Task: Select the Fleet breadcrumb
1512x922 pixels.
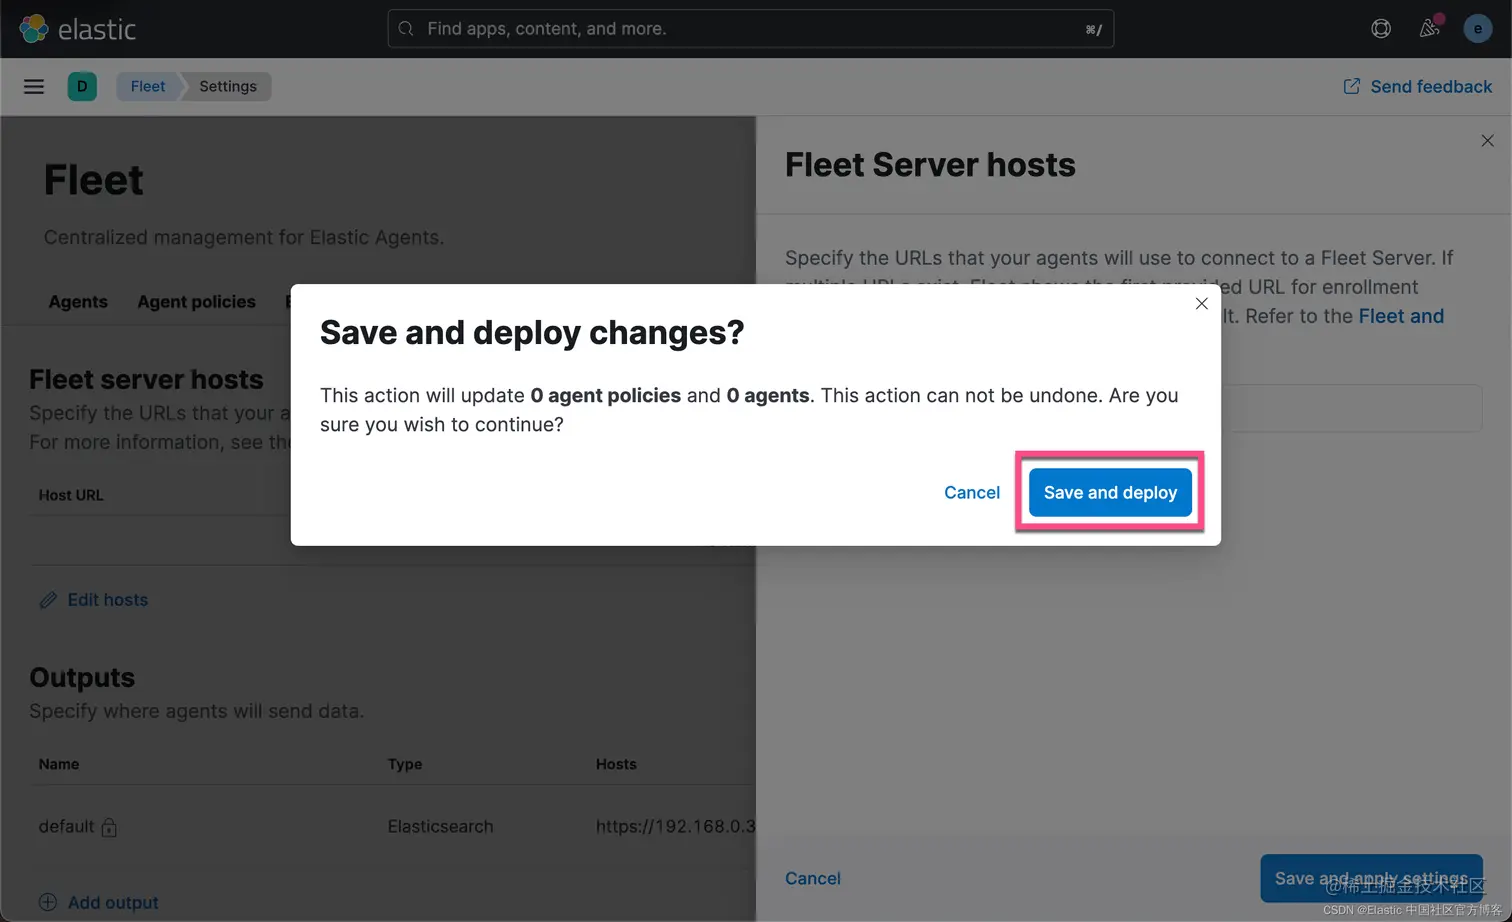Action: coord(148,87)
